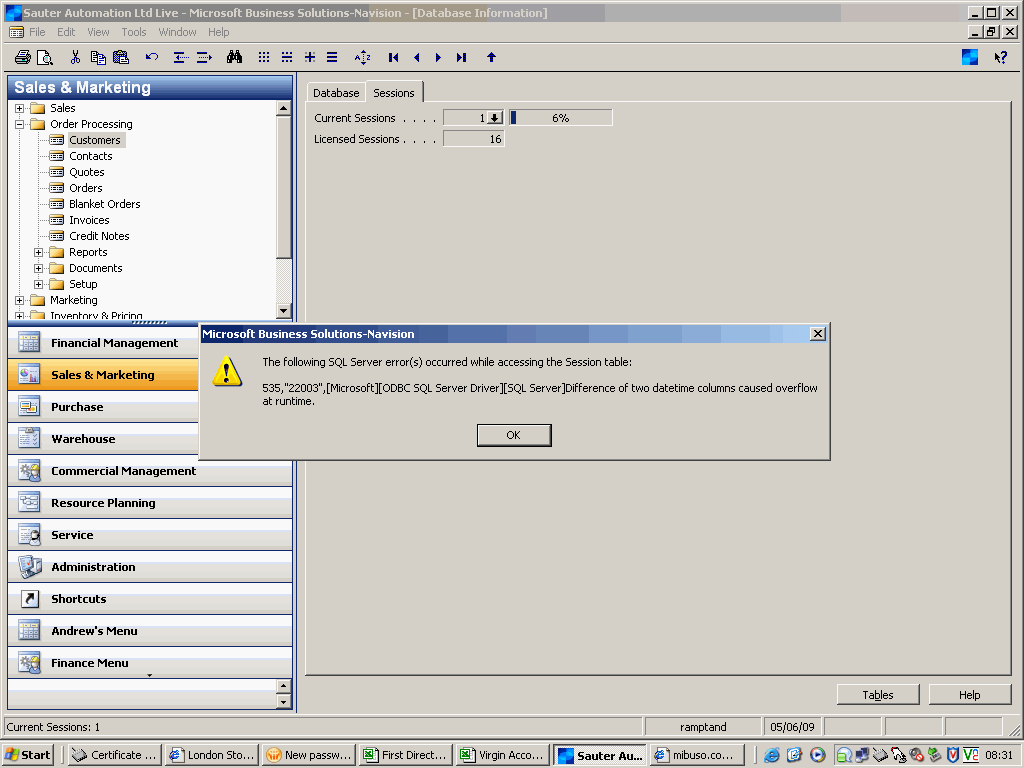Open the Window menu
This screenshot has width=1024, height=768.
pyautogui.click(x=177, y=32)
